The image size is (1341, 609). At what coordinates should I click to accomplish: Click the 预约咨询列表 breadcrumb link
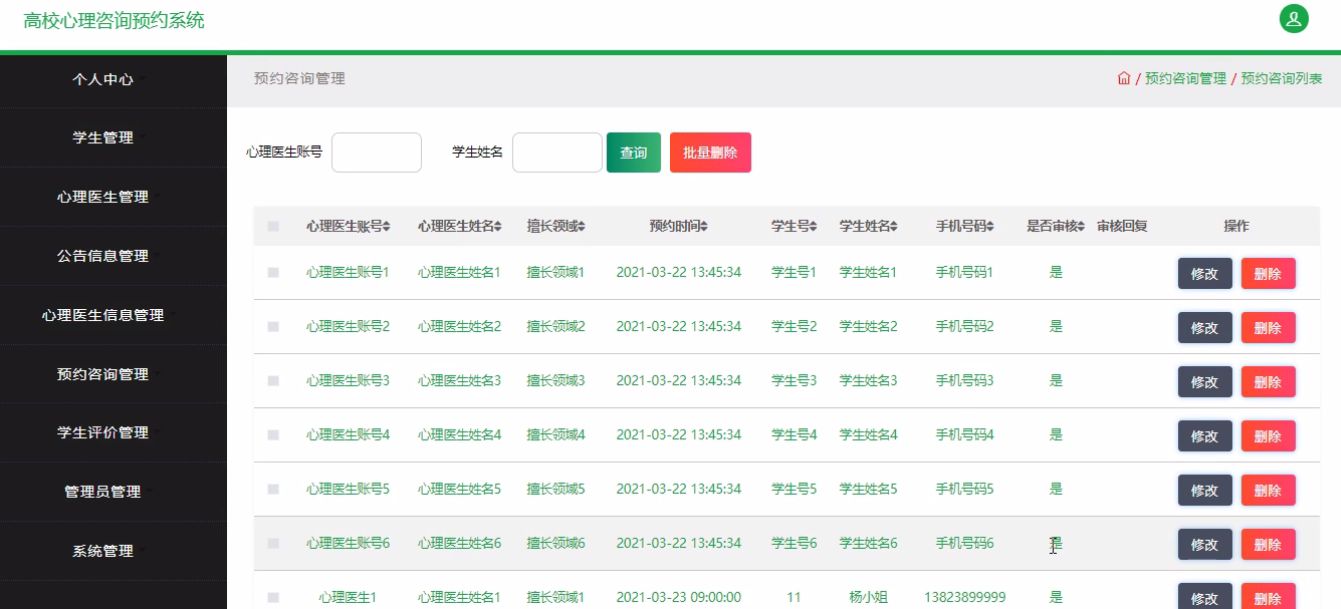1282,78
